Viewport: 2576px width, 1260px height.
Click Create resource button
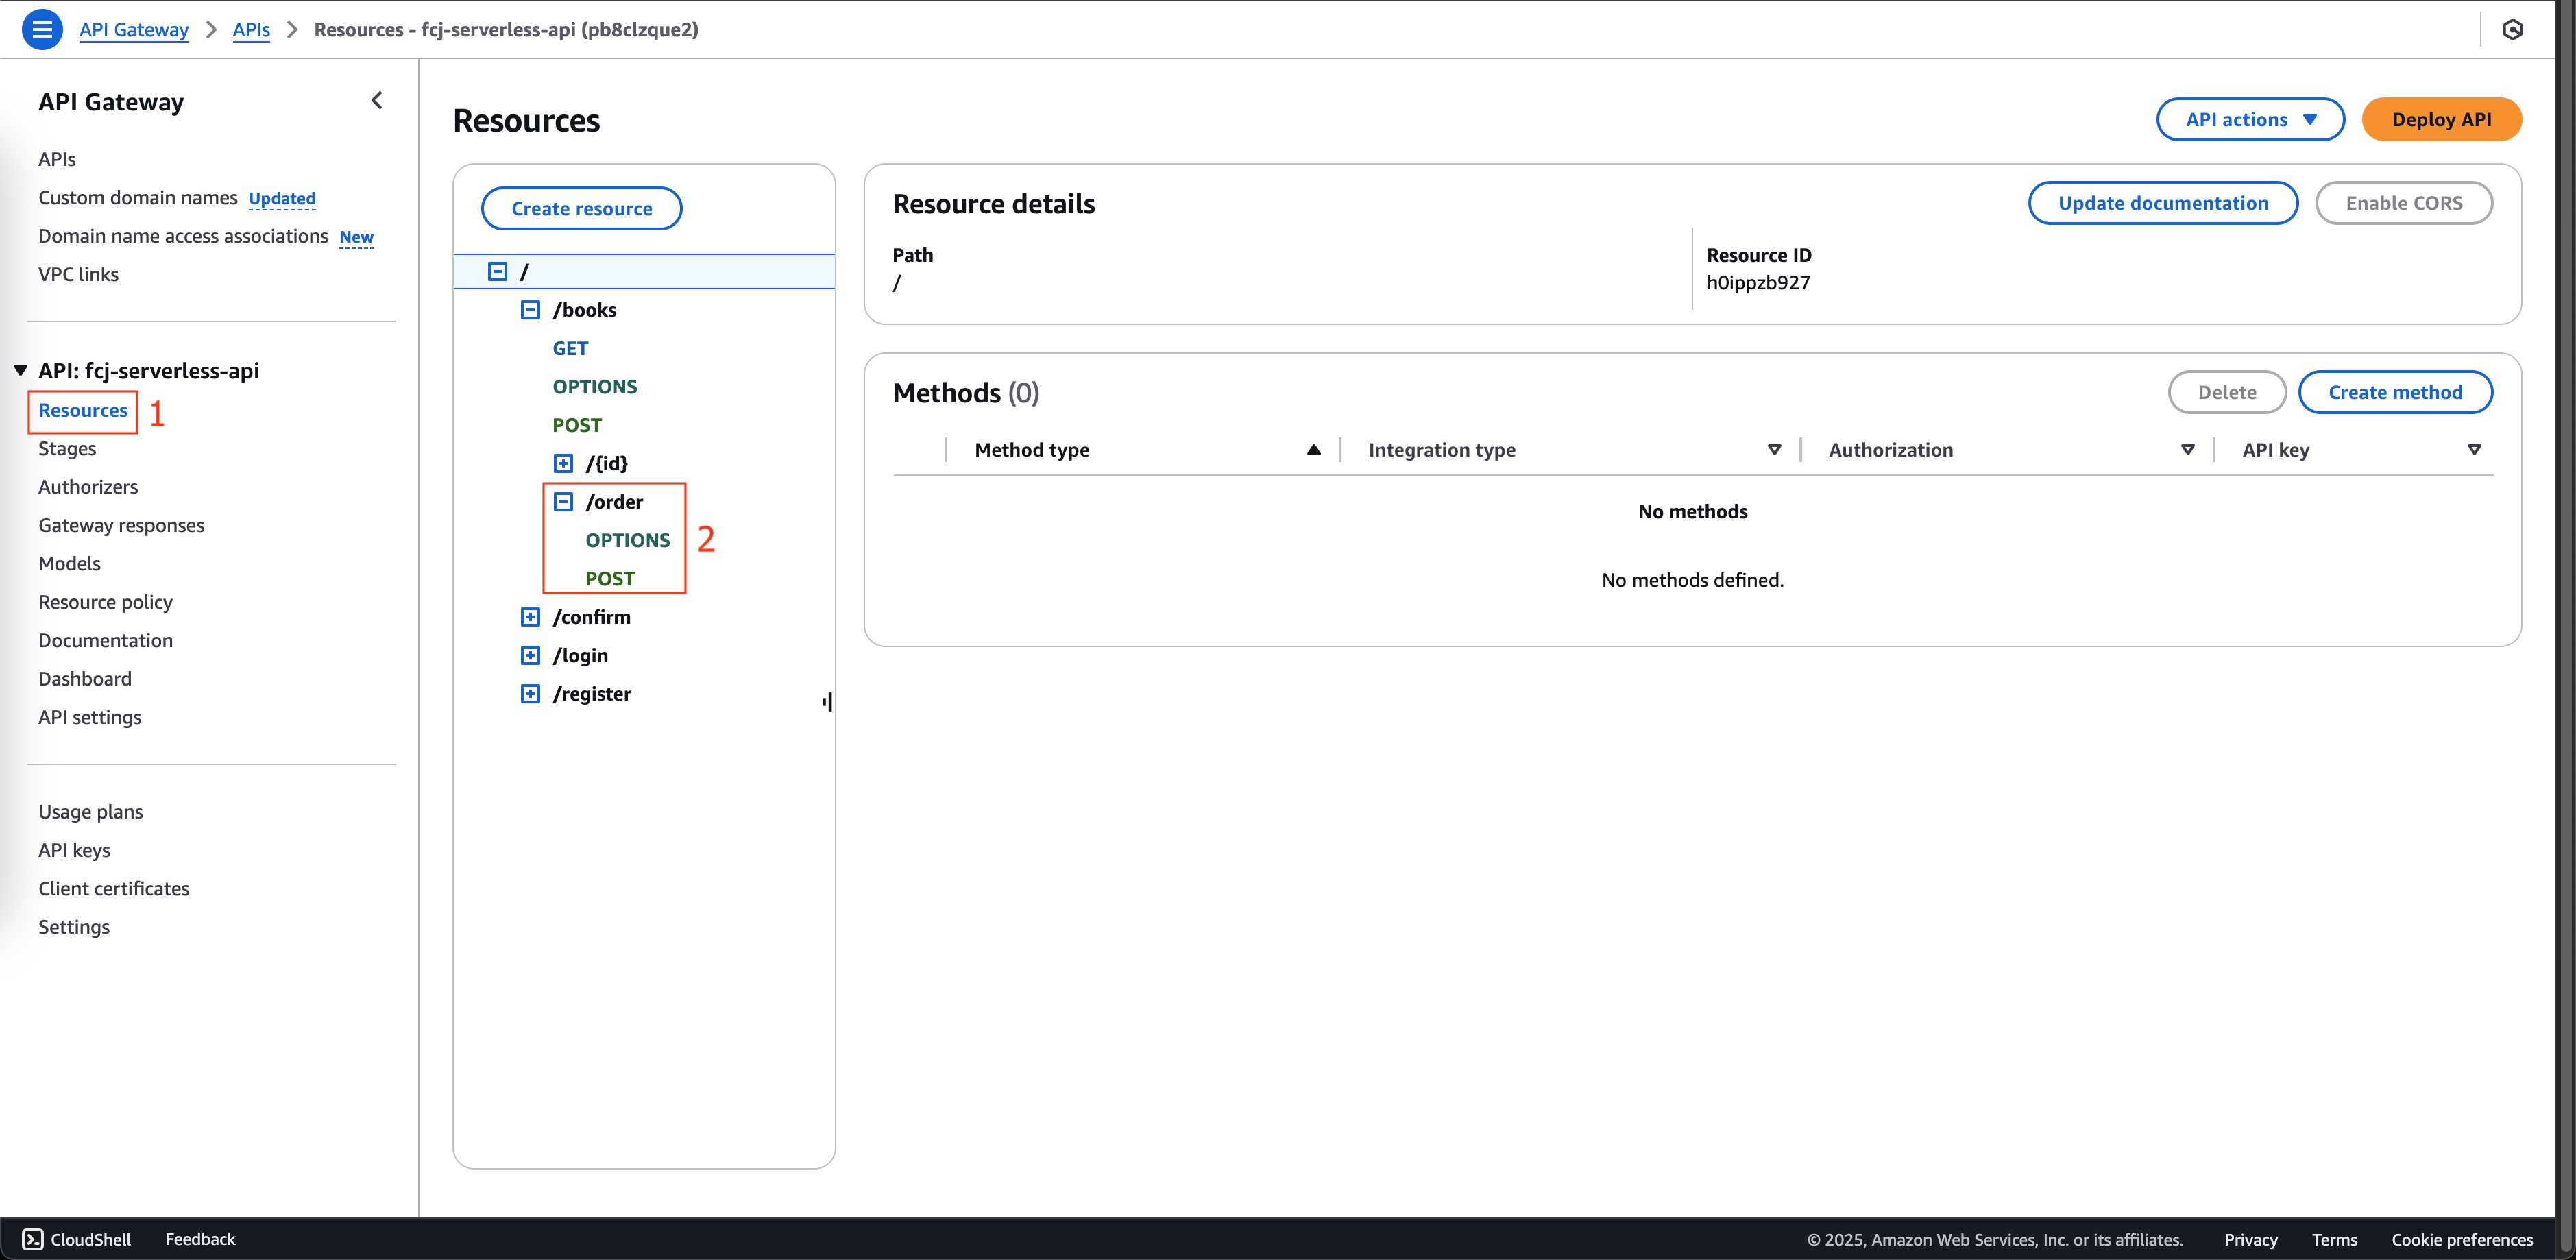tap(582, 208)
